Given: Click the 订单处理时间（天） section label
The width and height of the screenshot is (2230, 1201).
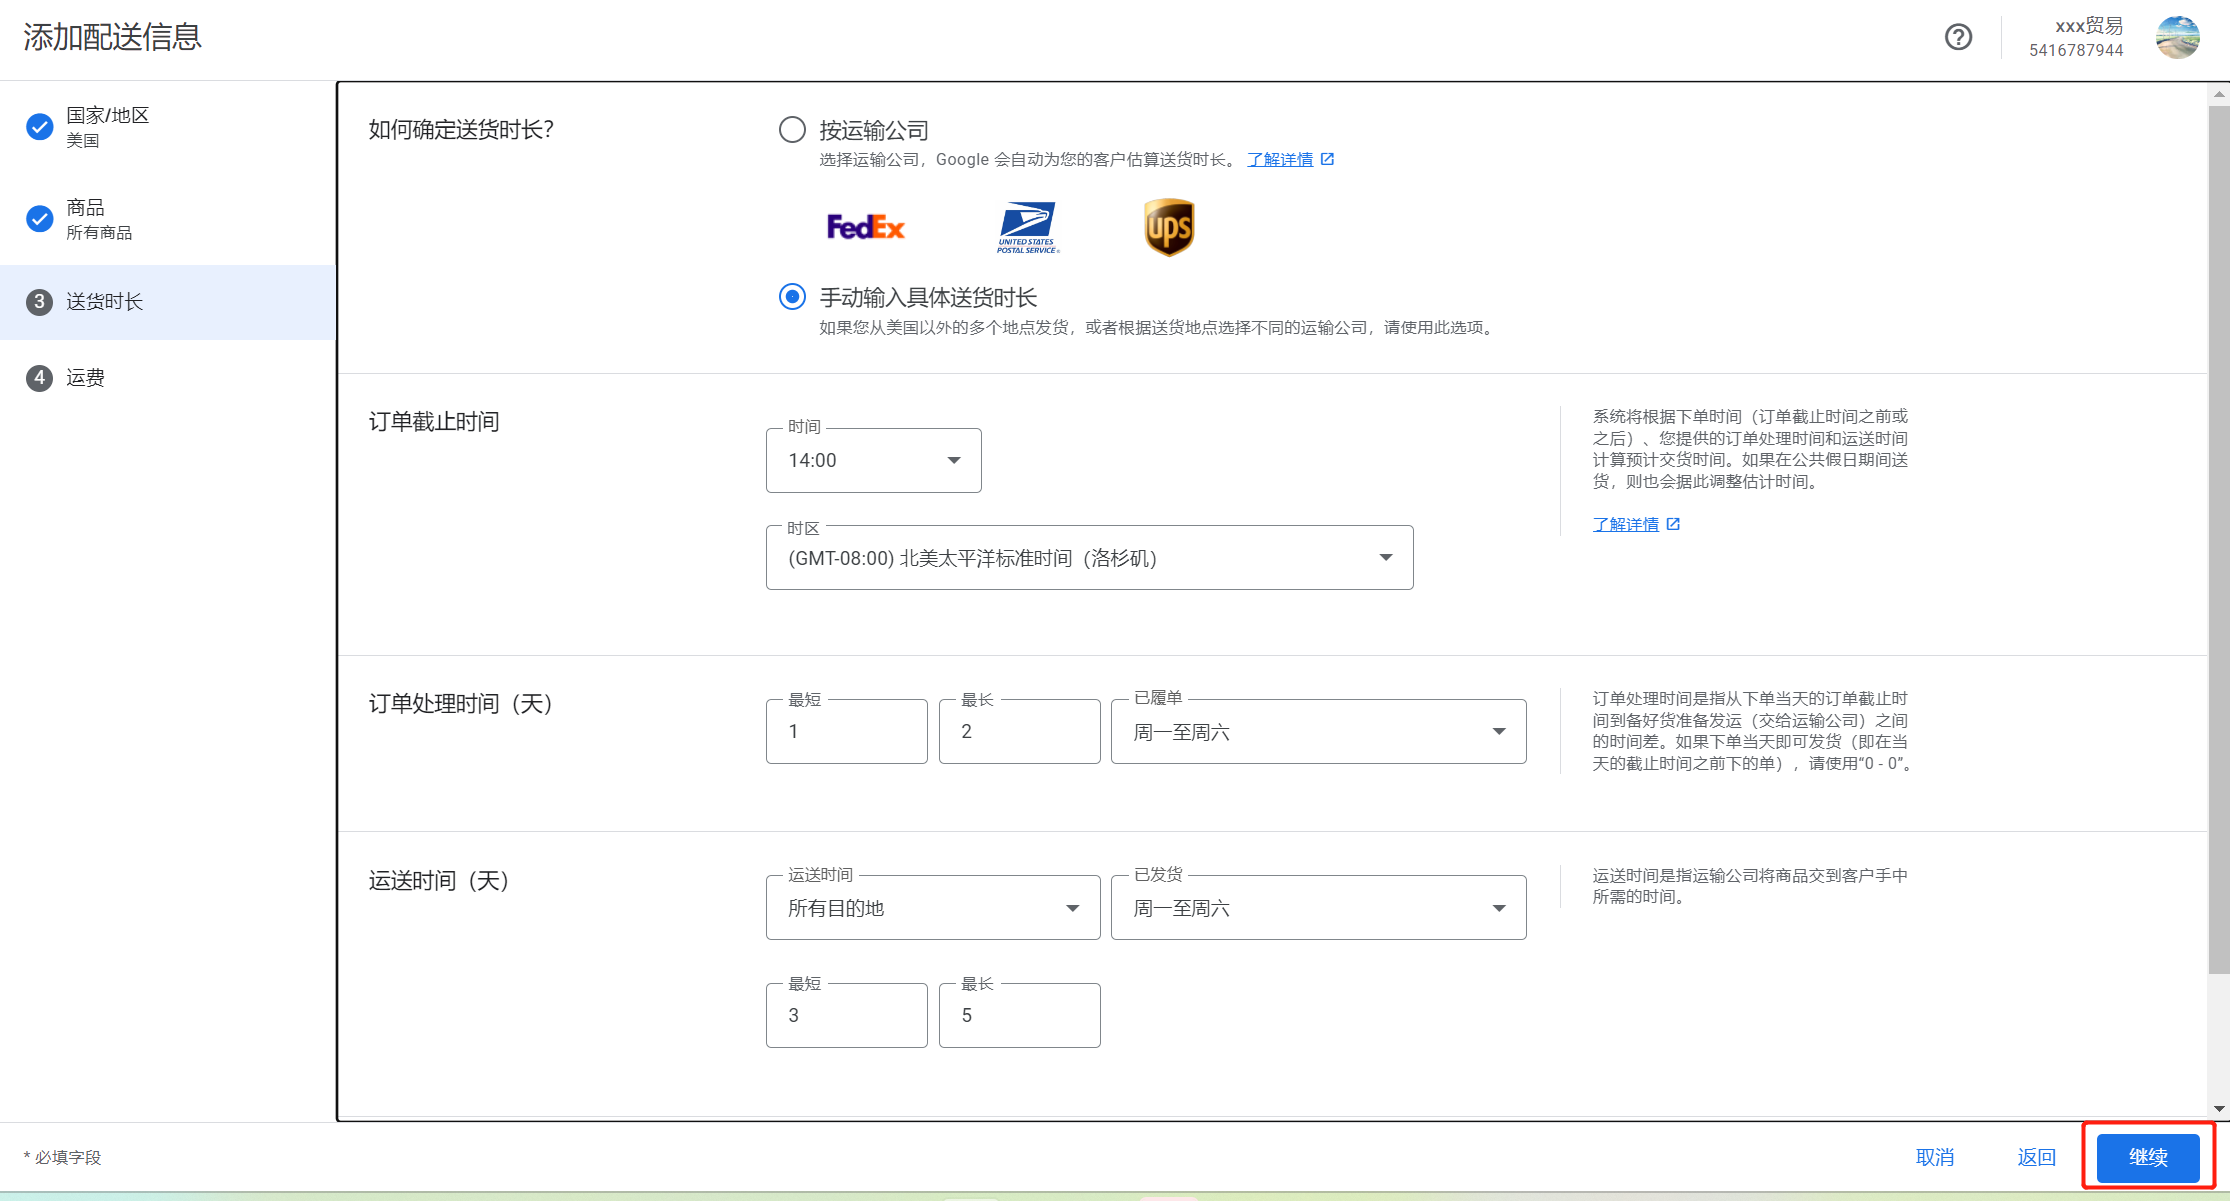Looking at the screenshot, I should pyautogui.click(x=461, y=704).
